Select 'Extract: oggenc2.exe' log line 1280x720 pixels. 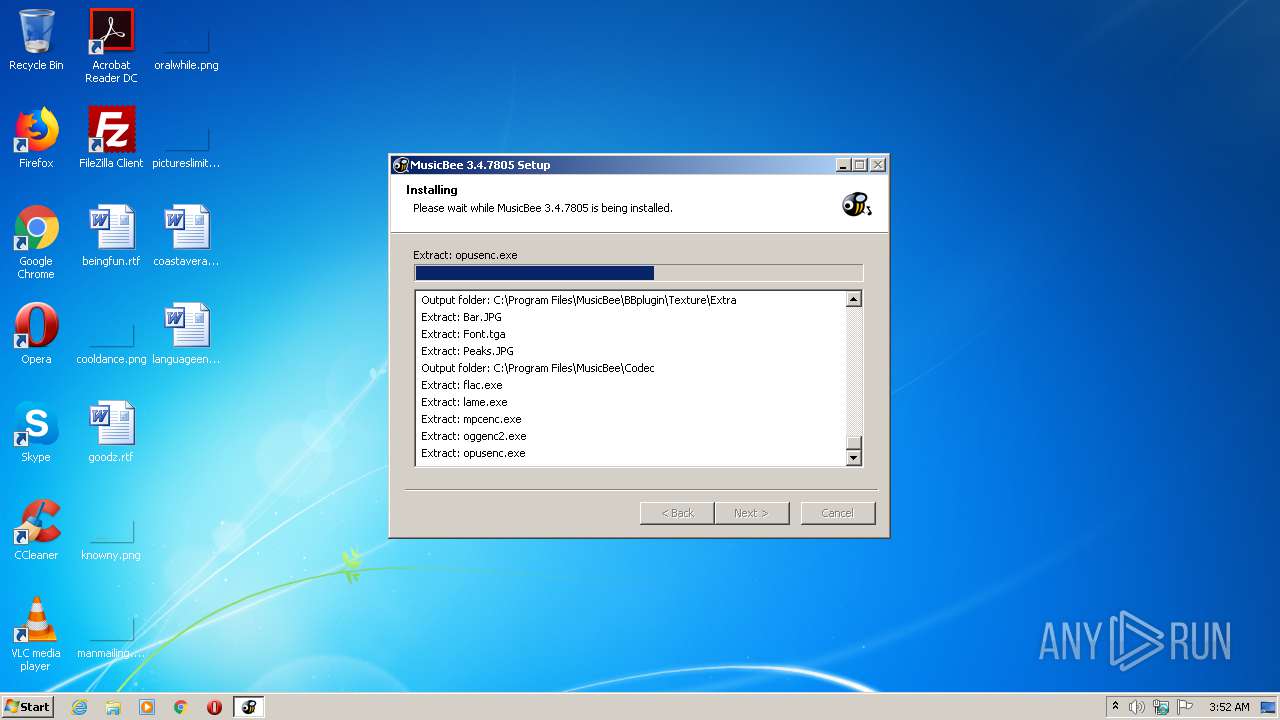coord(473,436)
